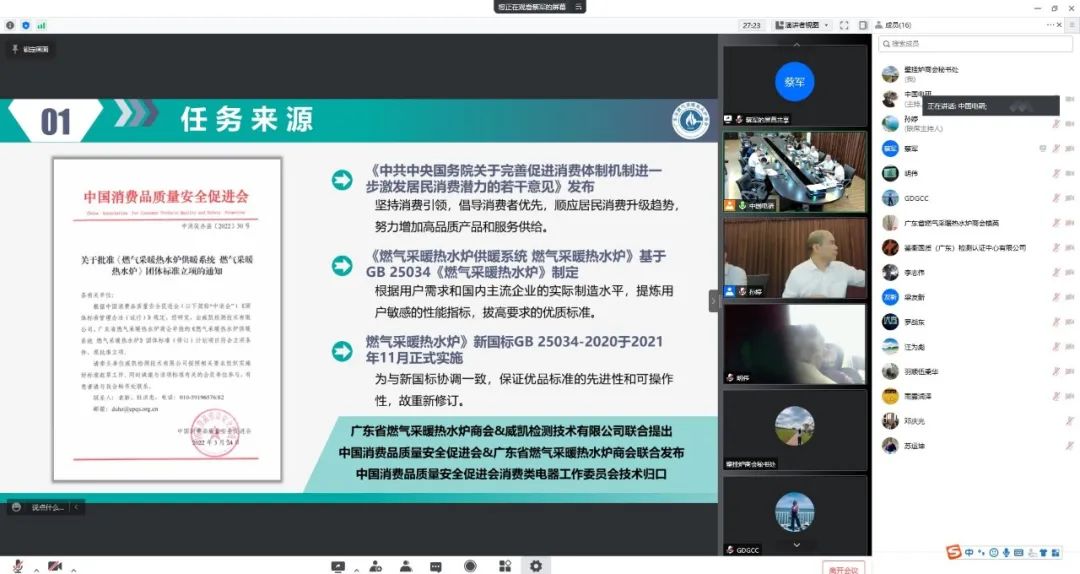This screenshot has height=574, width=1080.
Task: Toggle muted microphone icon in 蔡军's row
Action: click(1056, 149)
